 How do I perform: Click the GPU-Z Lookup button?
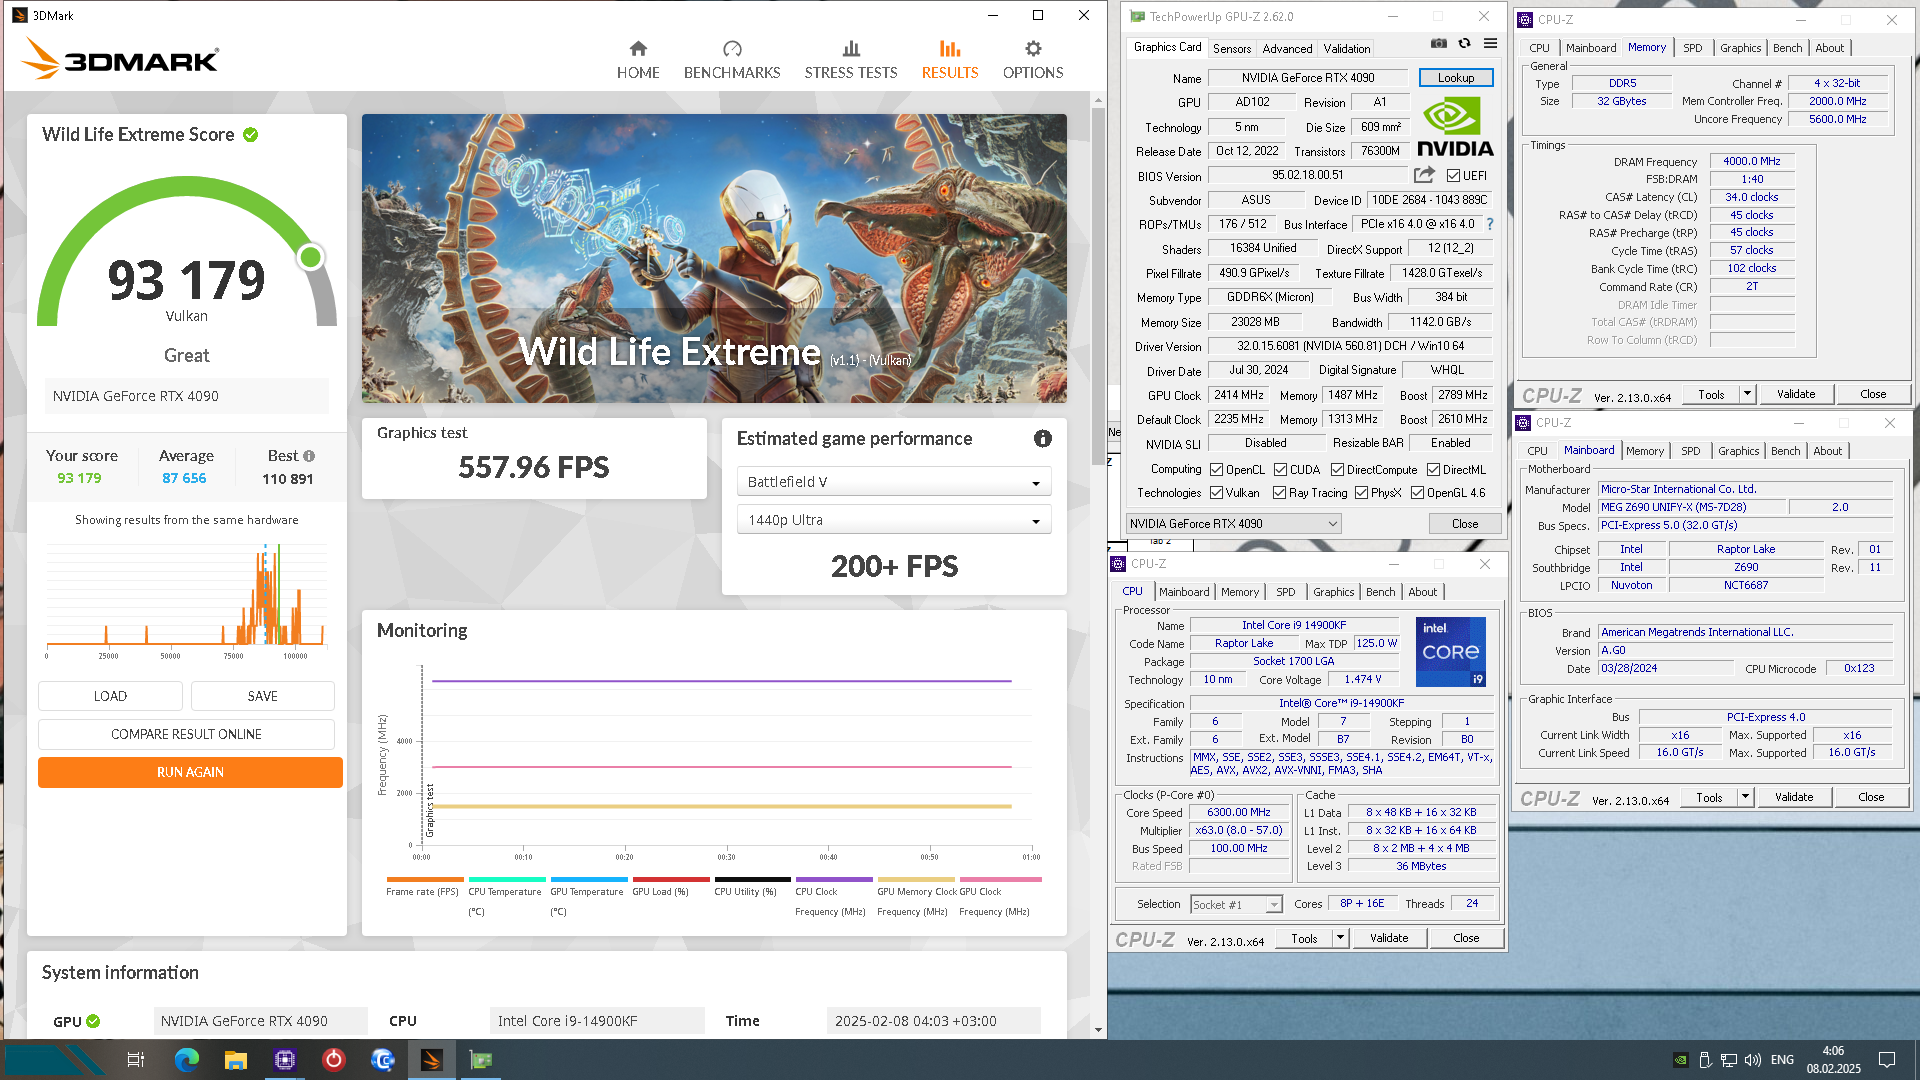(x=1455, y=78)
